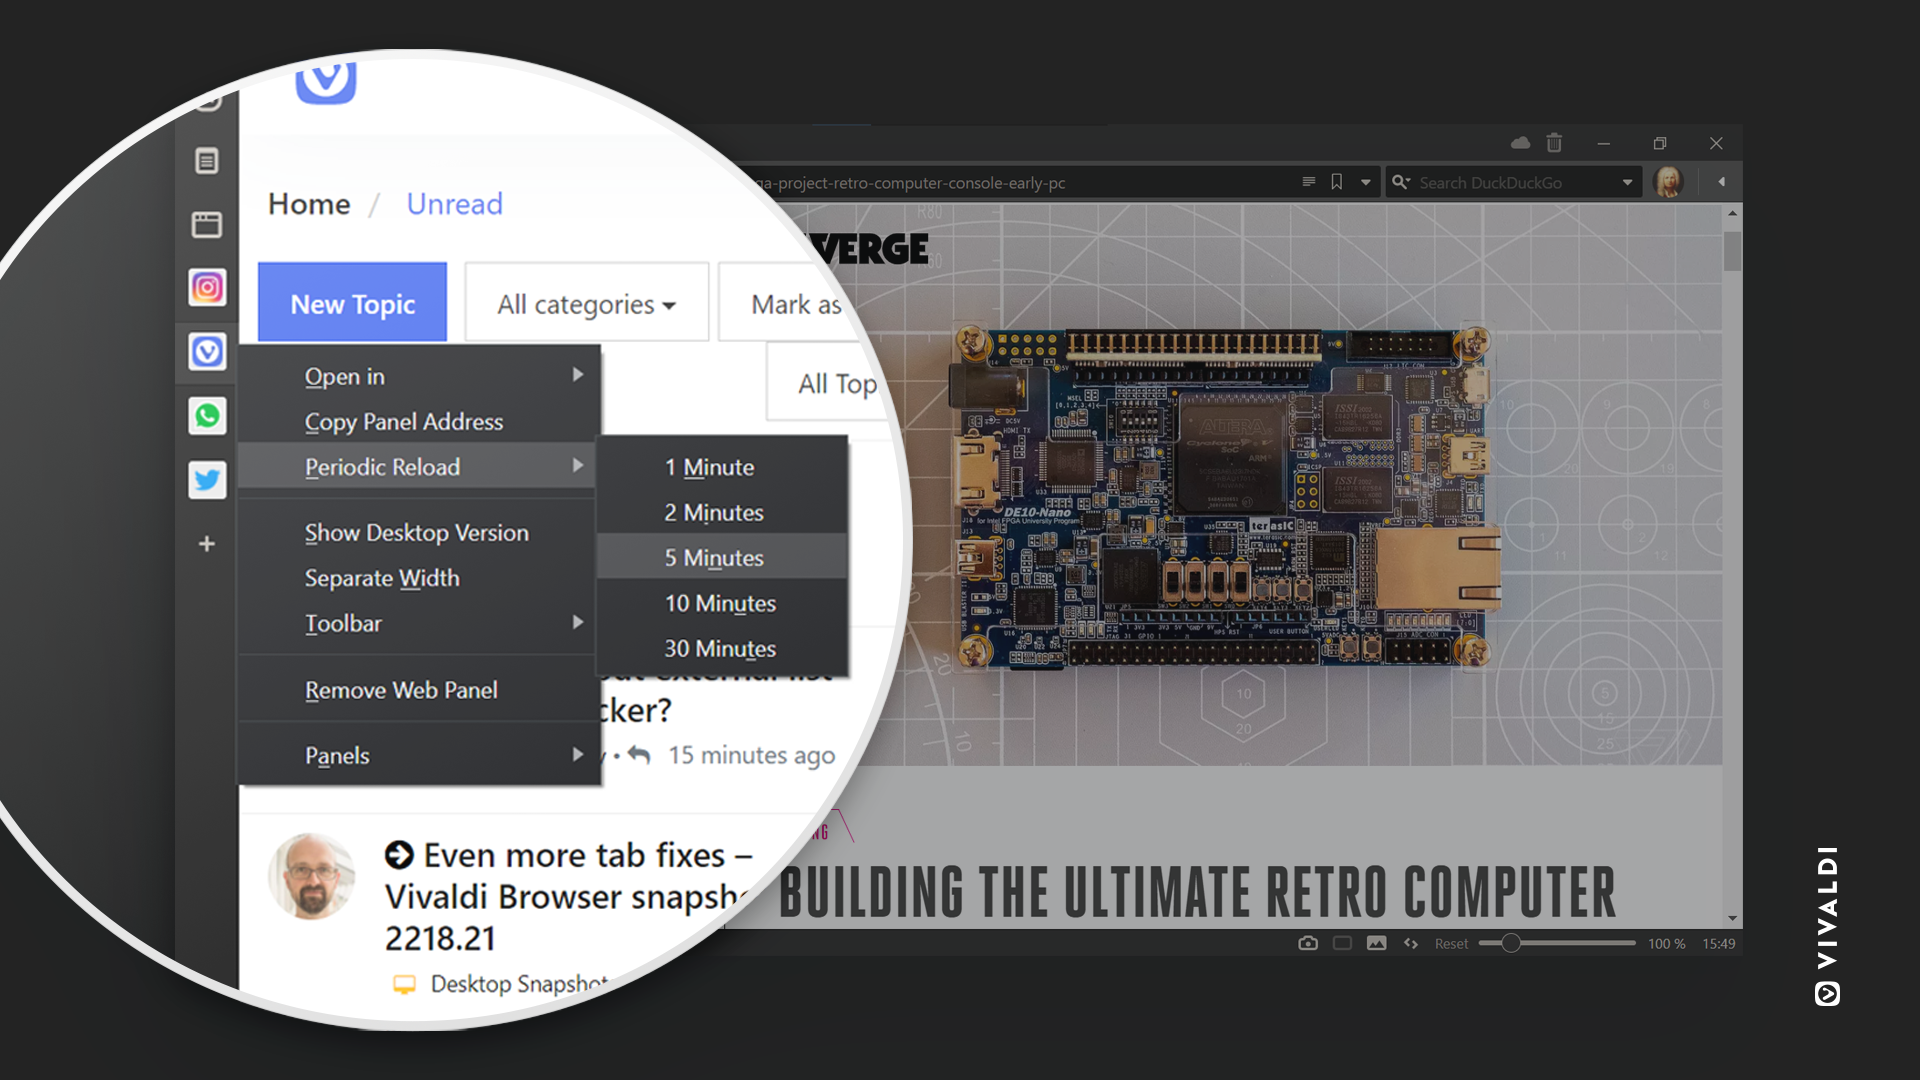The image size is (1920, 1080).
Task: Focus the Search DuckDuckGo field
Action: click(x=1515, y=182)
